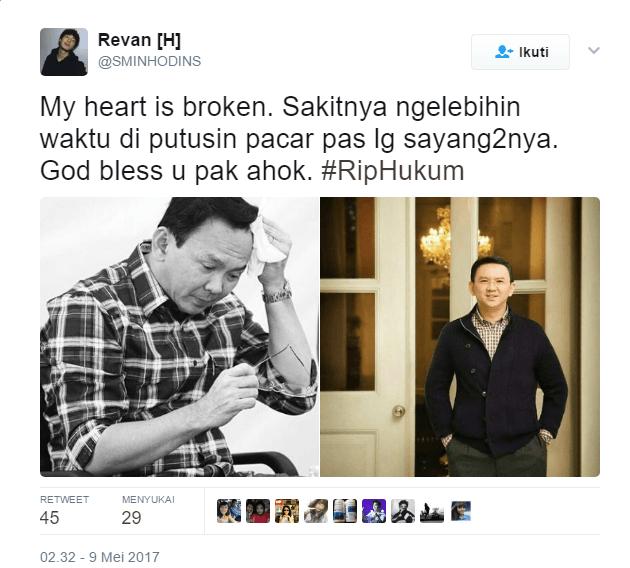Open the 02.32 - 9 Mei 2017 timestamp
Image resolution: width=630 pixels, height=568 pixels.
click(100, 557)
